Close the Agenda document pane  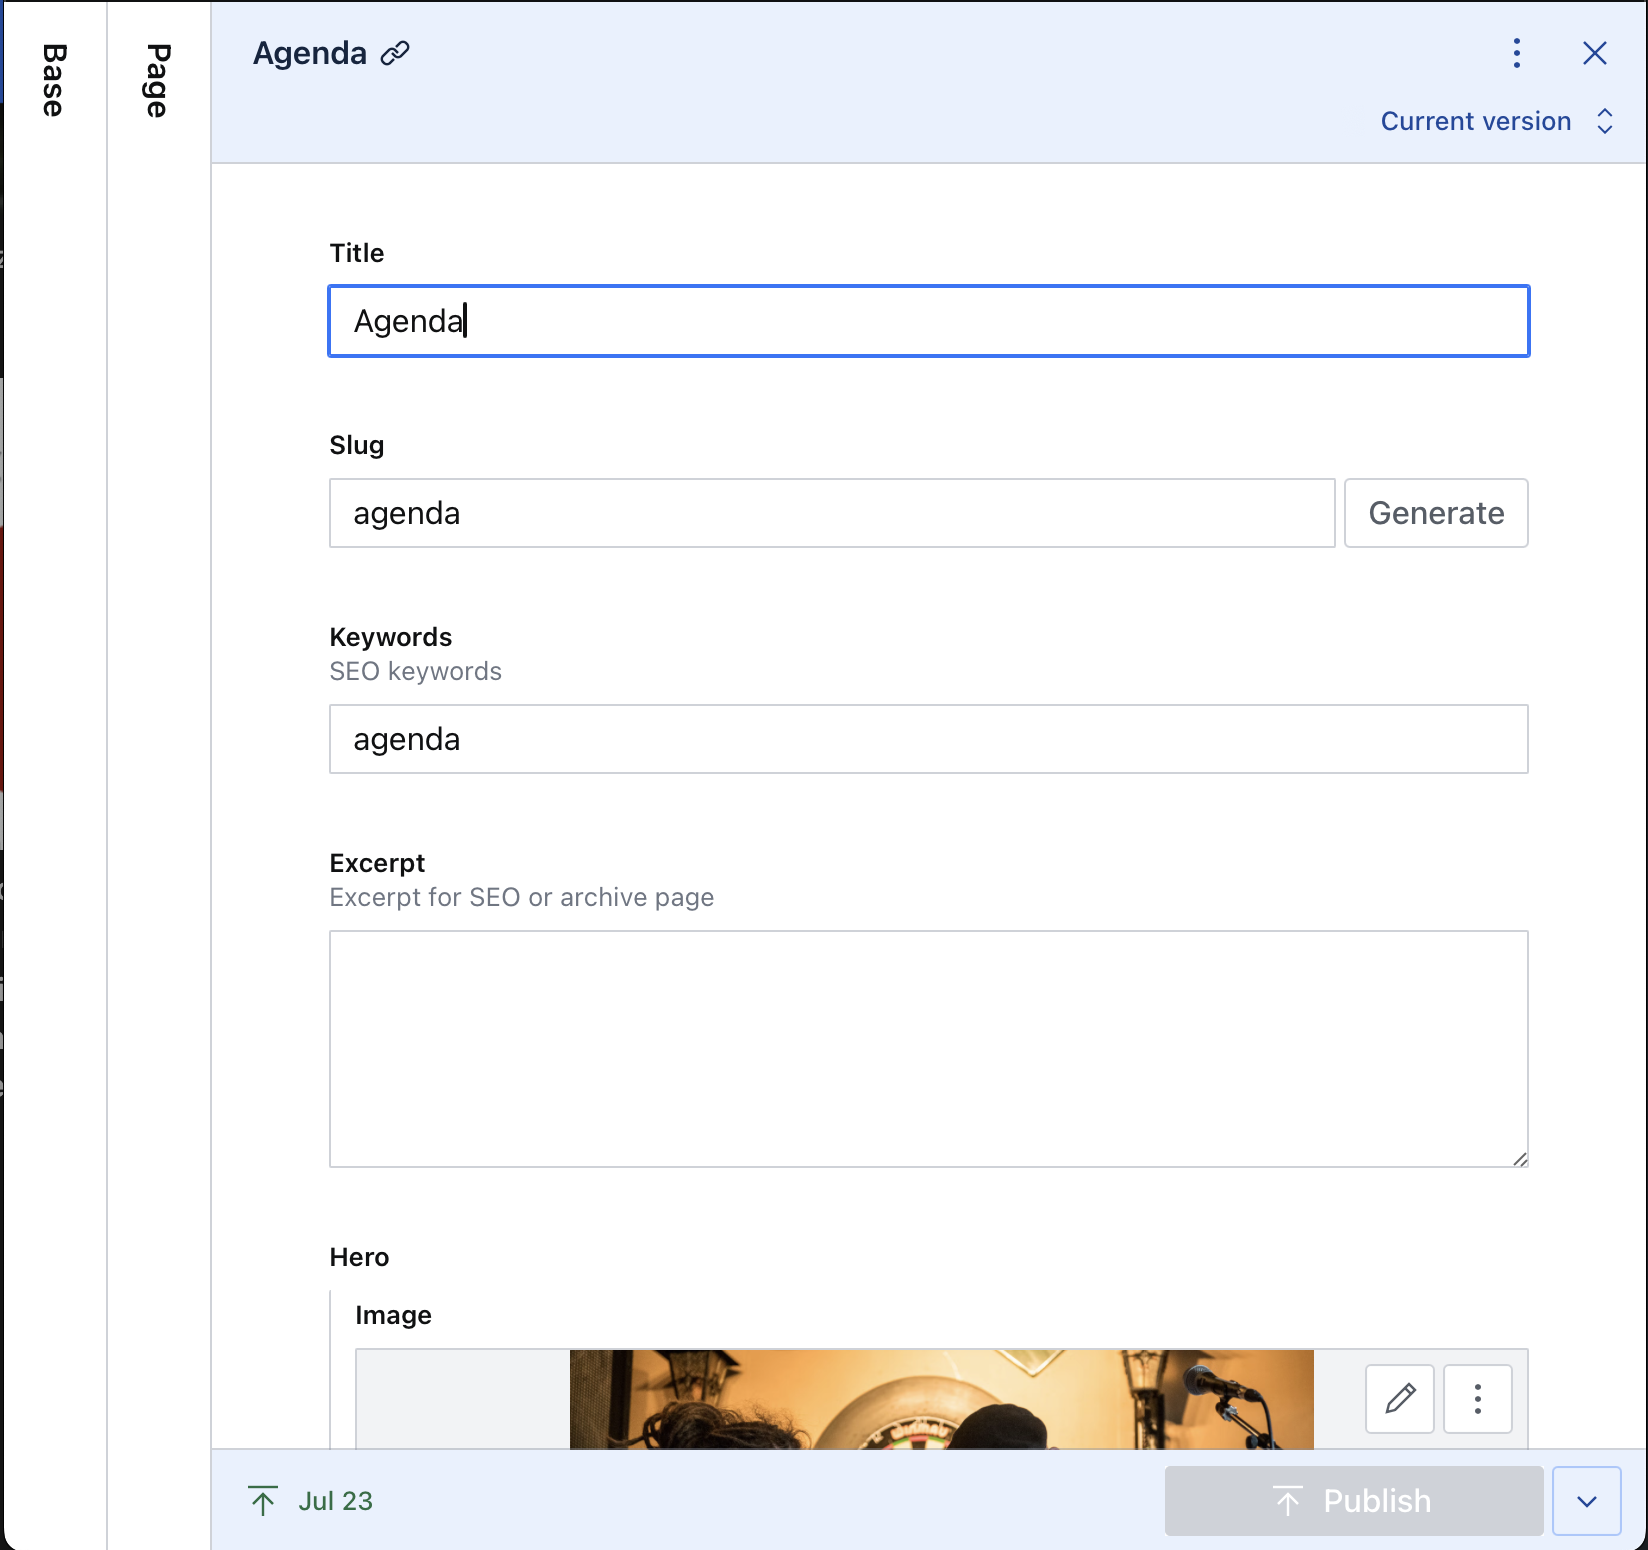coord(1595,53)
